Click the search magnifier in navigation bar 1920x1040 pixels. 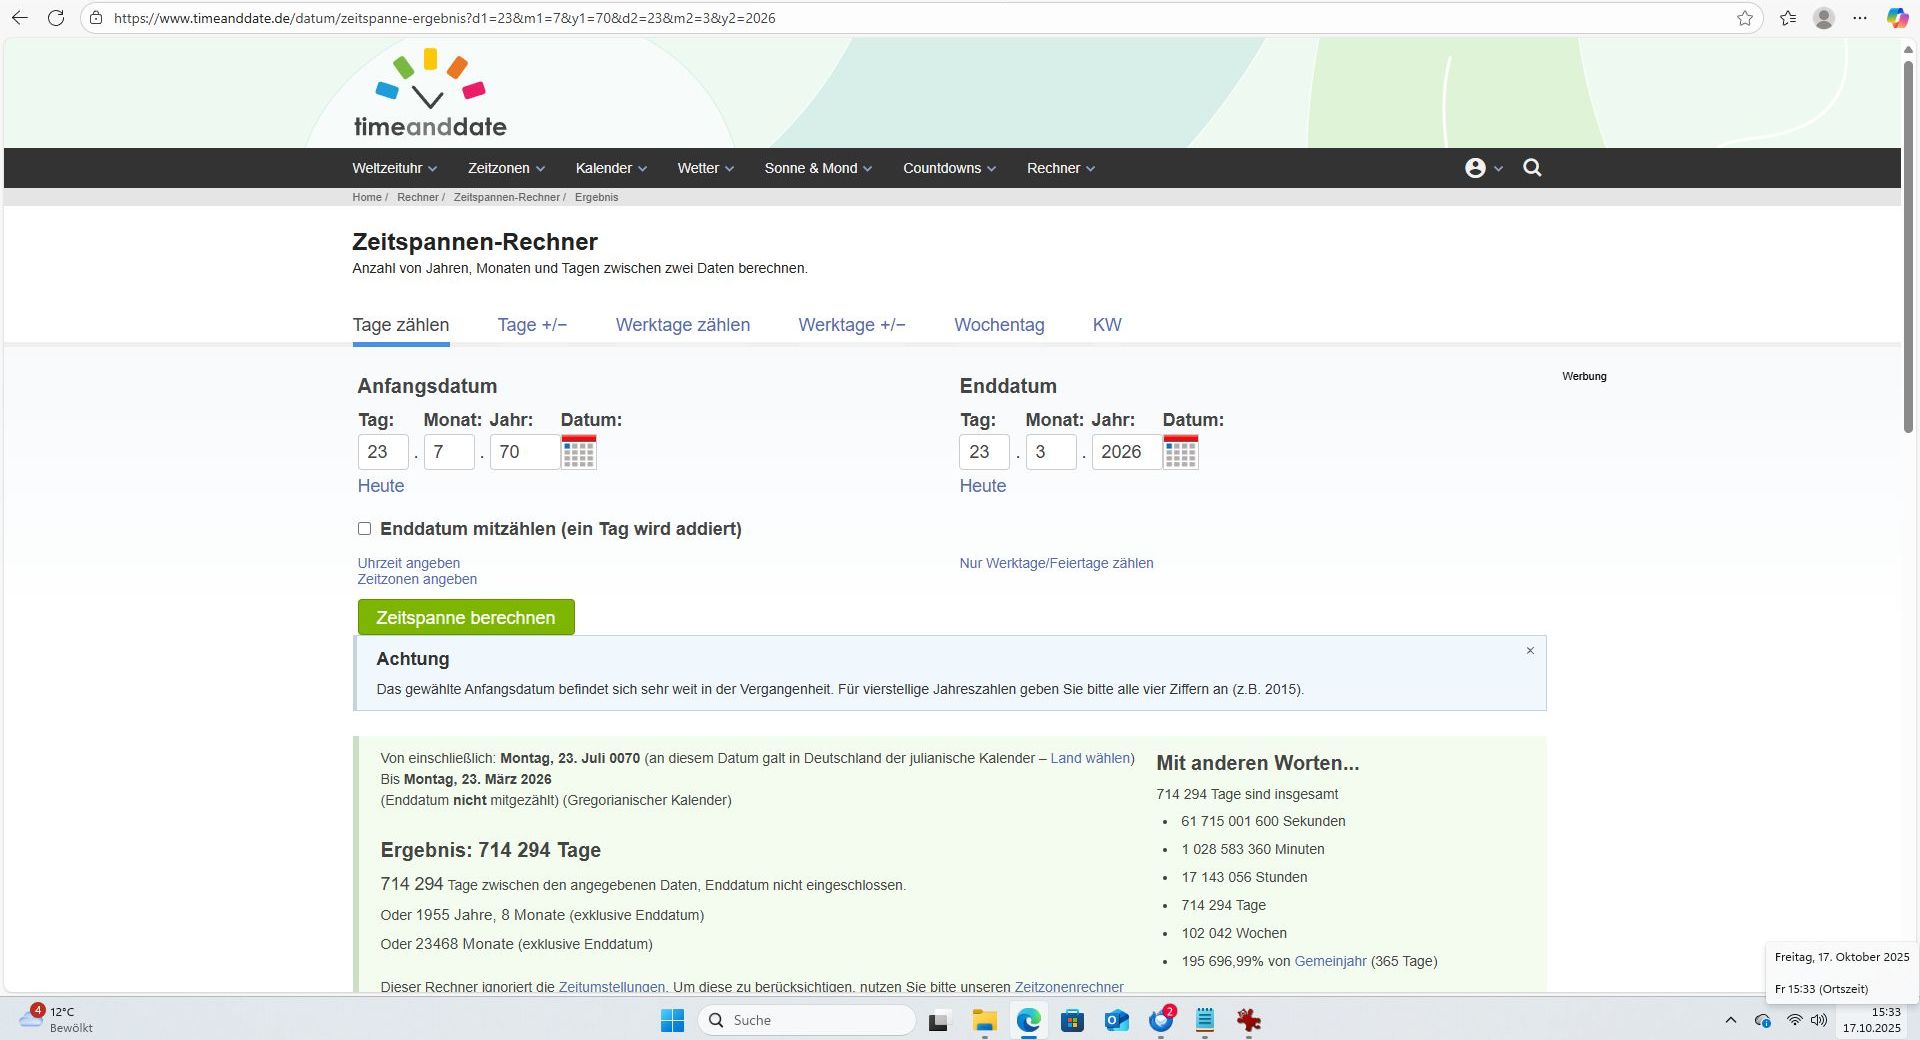click(1531, 168)
